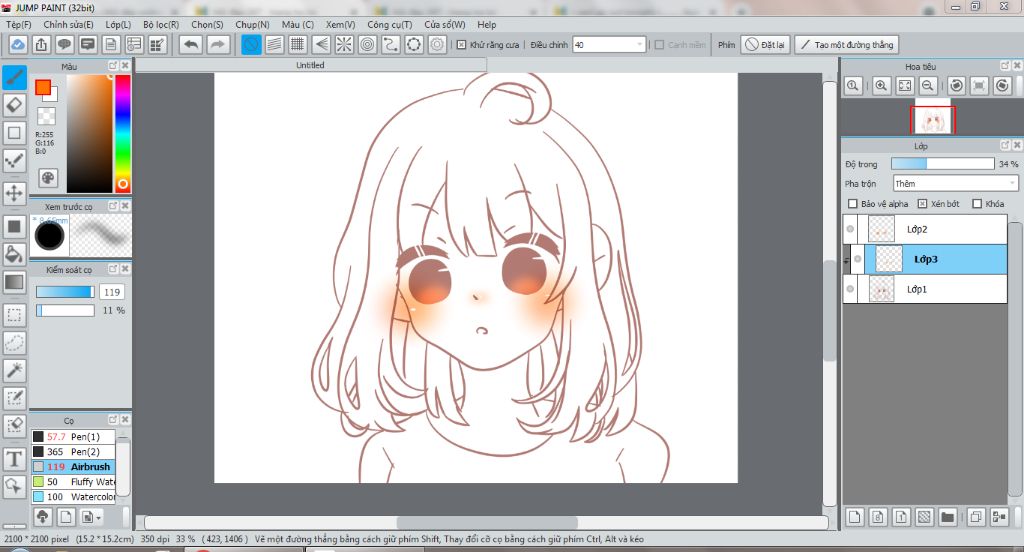Select the Pen(1) brush
Screen dimensions: 1024x552
(74, 436)
